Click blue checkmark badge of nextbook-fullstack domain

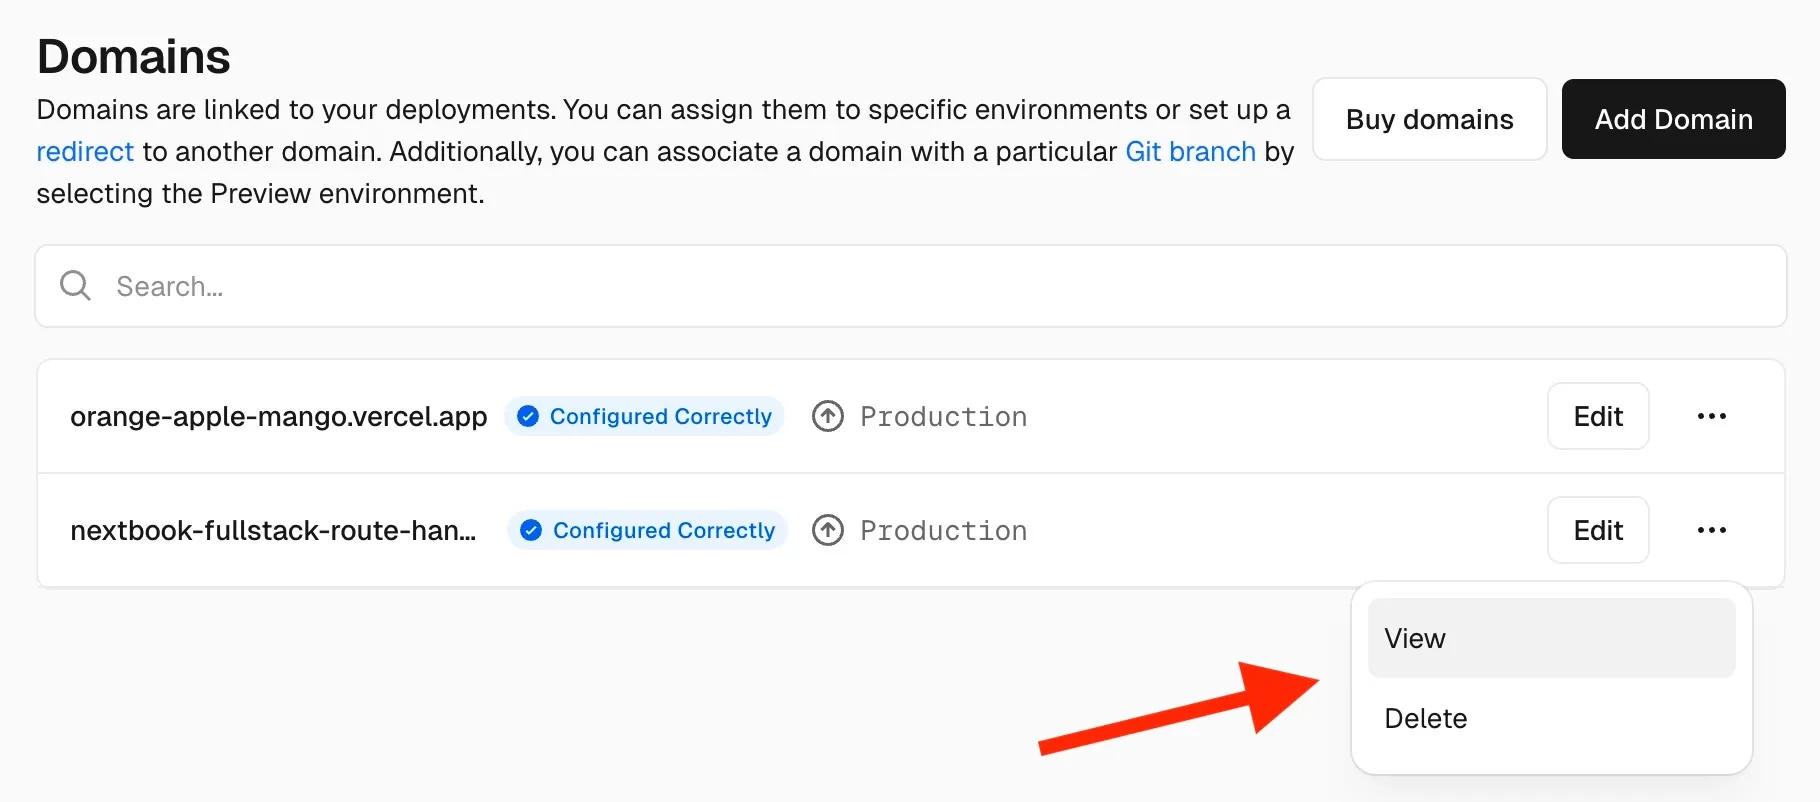tap(531, 530)
